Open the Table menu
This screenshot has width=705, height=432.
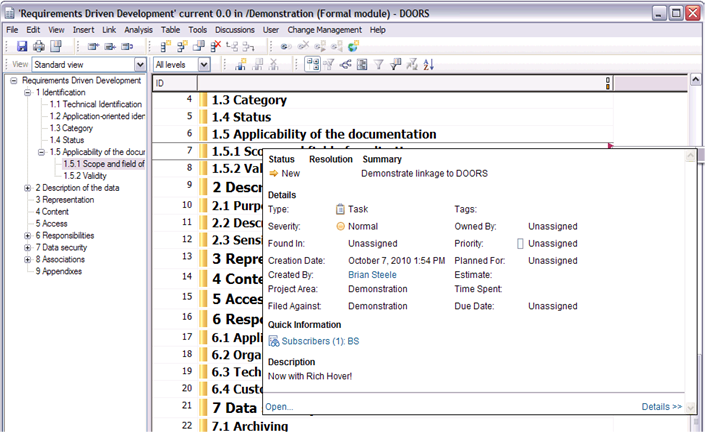(x=170, y=30)
